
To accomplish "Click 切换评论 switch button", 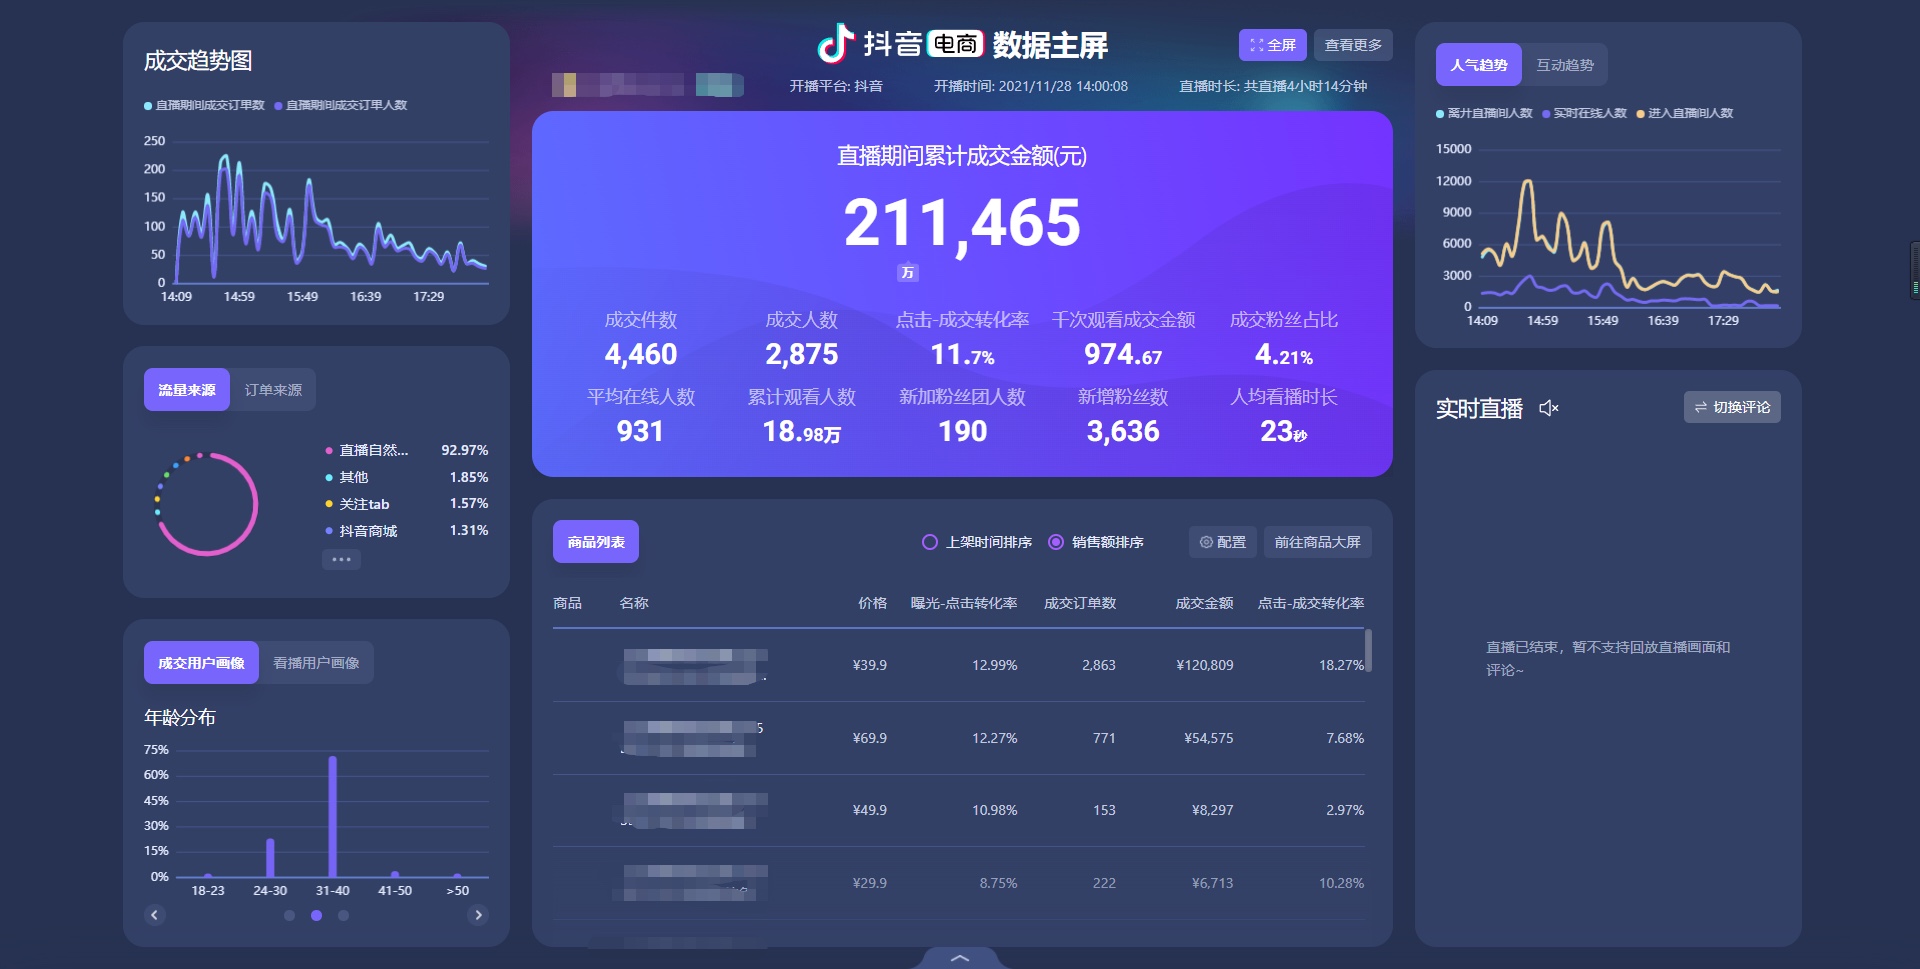I will tap(1731, 407).
